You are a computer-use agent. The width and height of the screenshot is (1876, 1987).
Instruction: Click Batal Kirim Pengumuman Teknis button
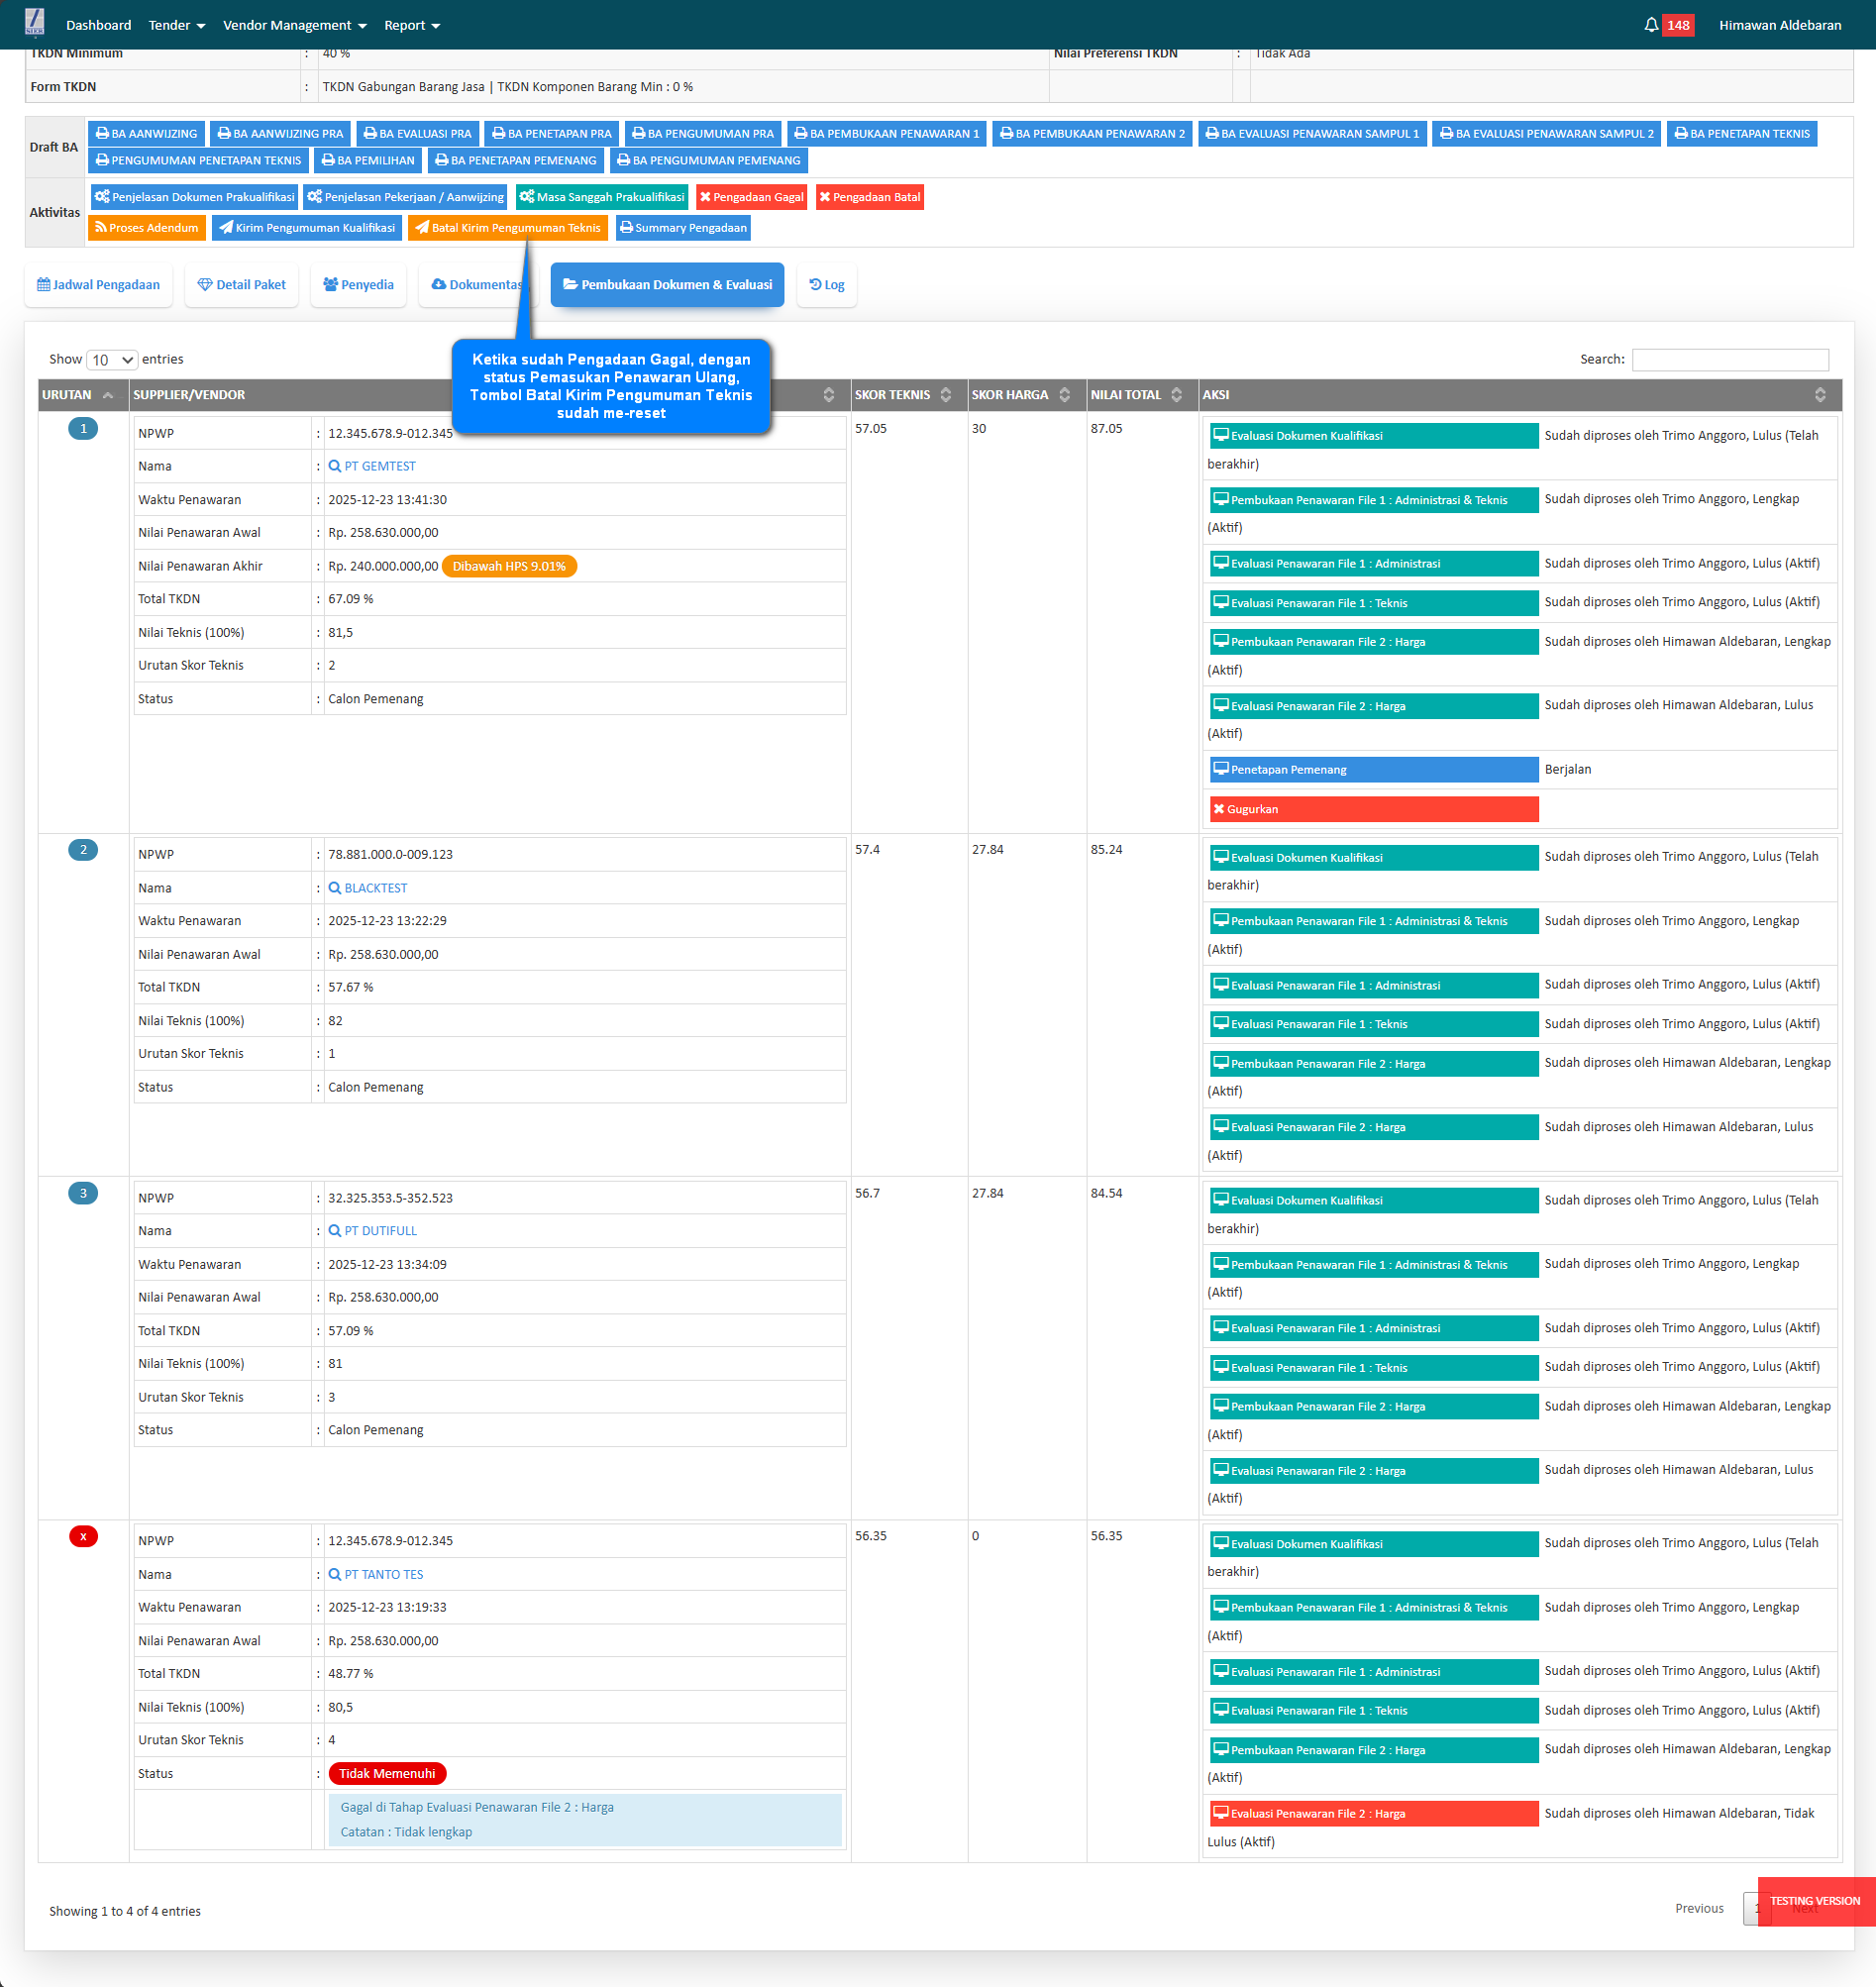click(507, 228)
